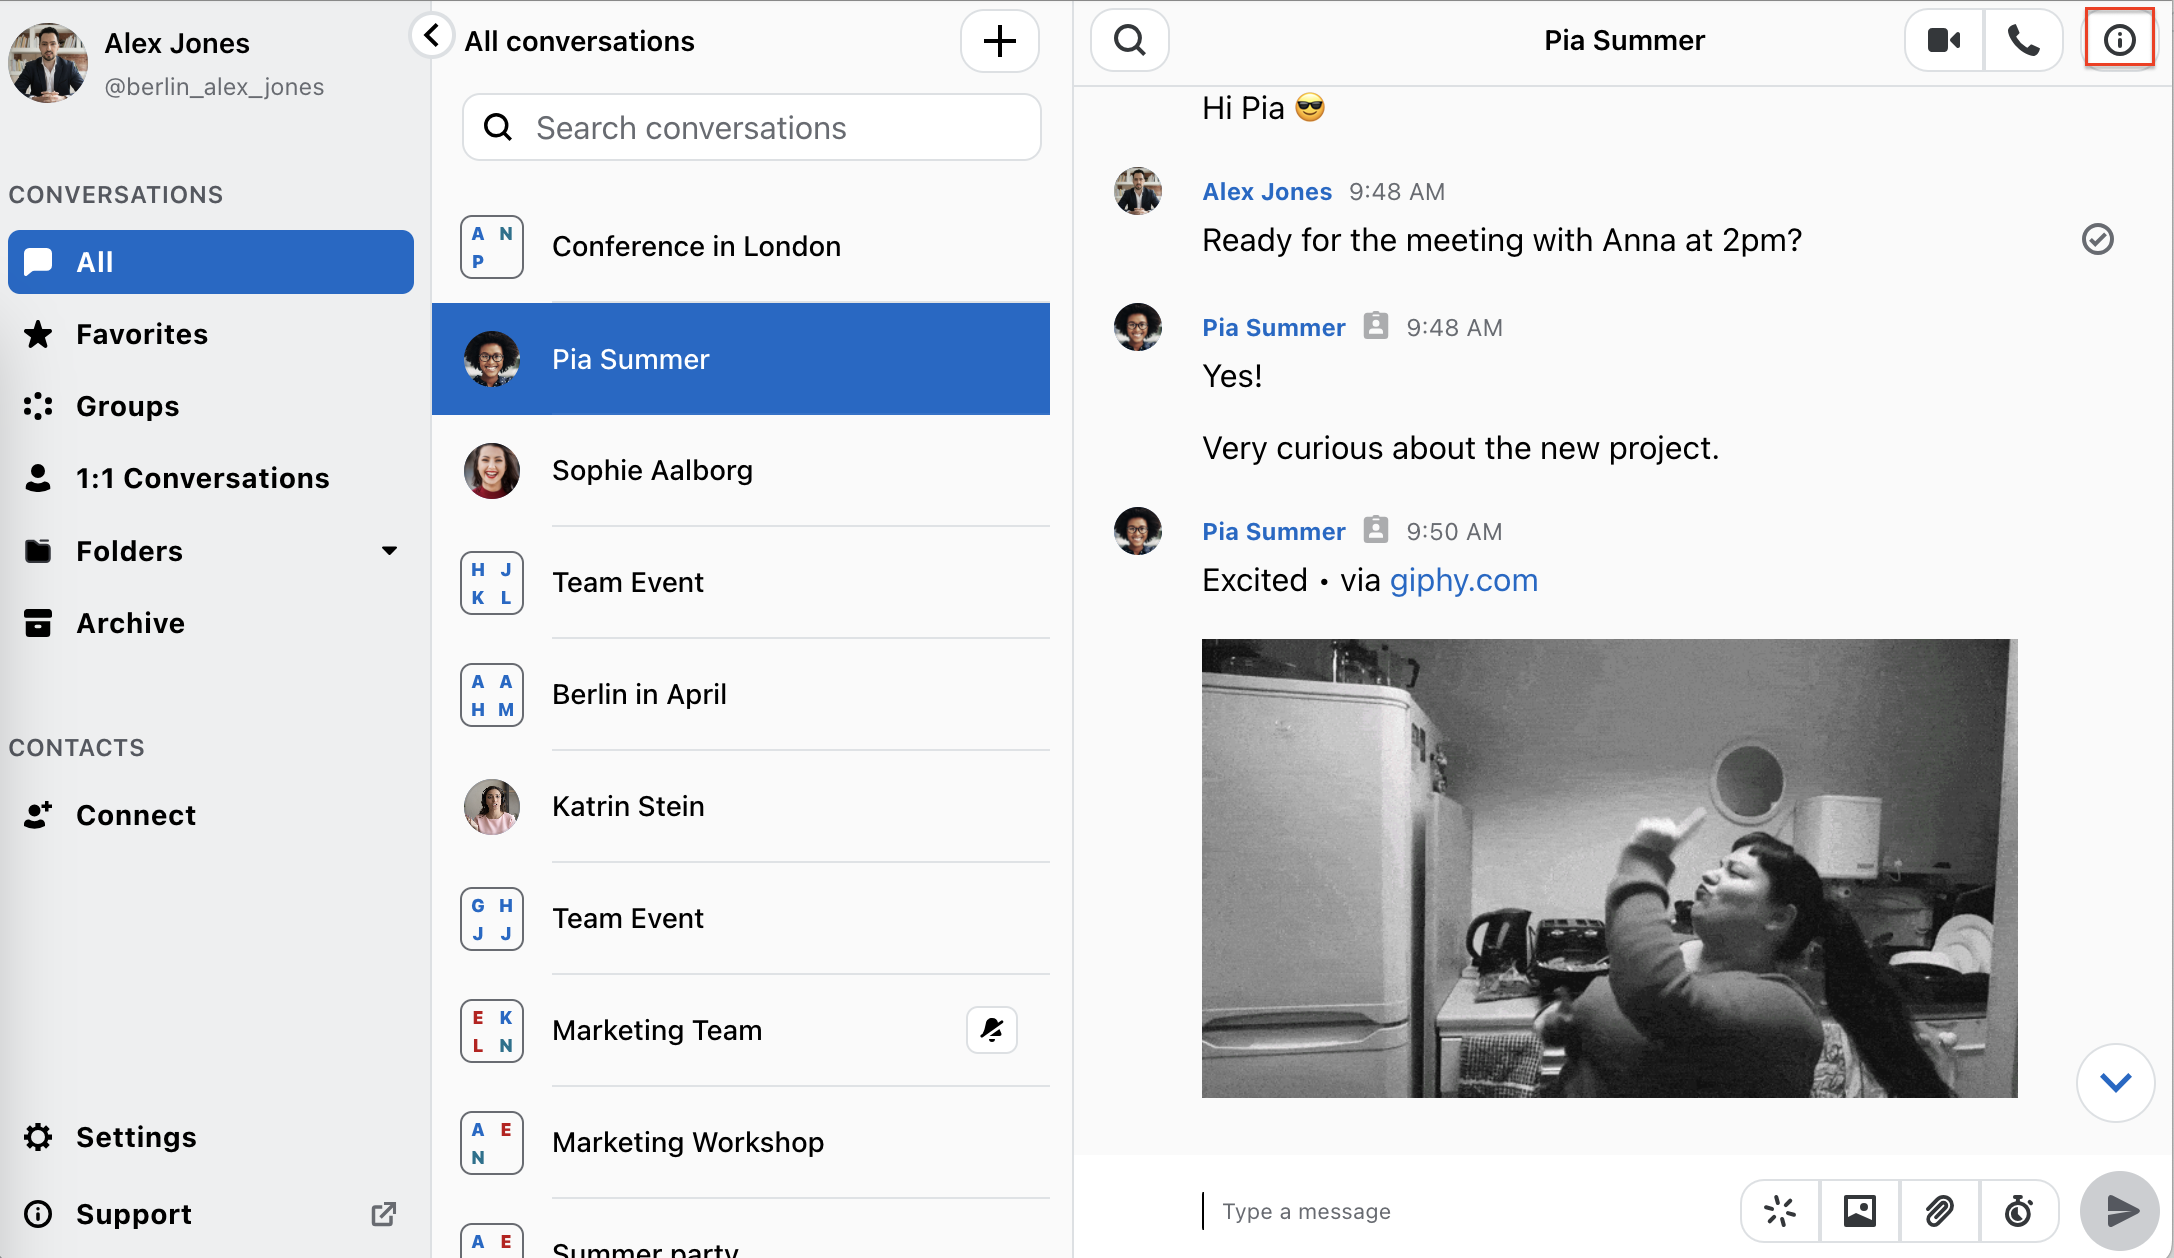Open the Excited GIF image
2174x1258 pixels.
(x=1609, y=868)
